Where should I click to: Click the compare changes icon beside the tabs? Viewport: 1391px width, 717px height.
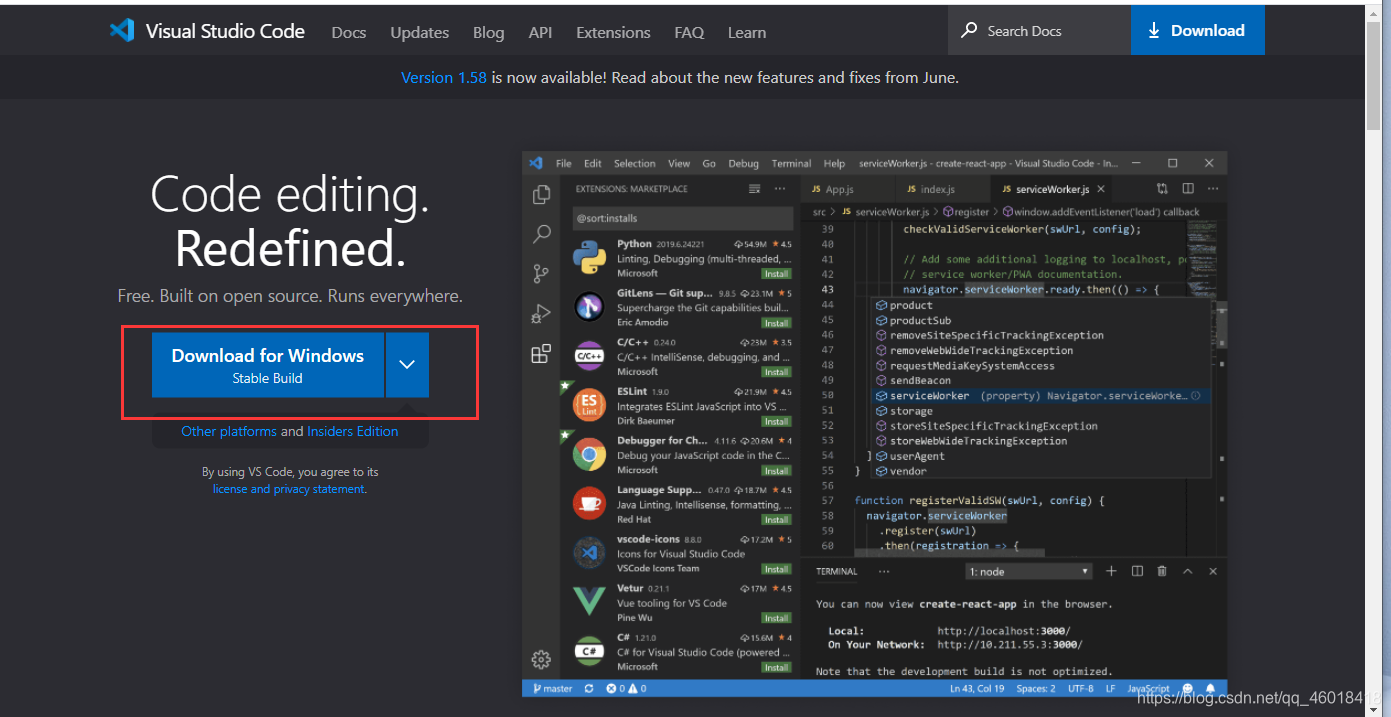[x=1162, y=189]
